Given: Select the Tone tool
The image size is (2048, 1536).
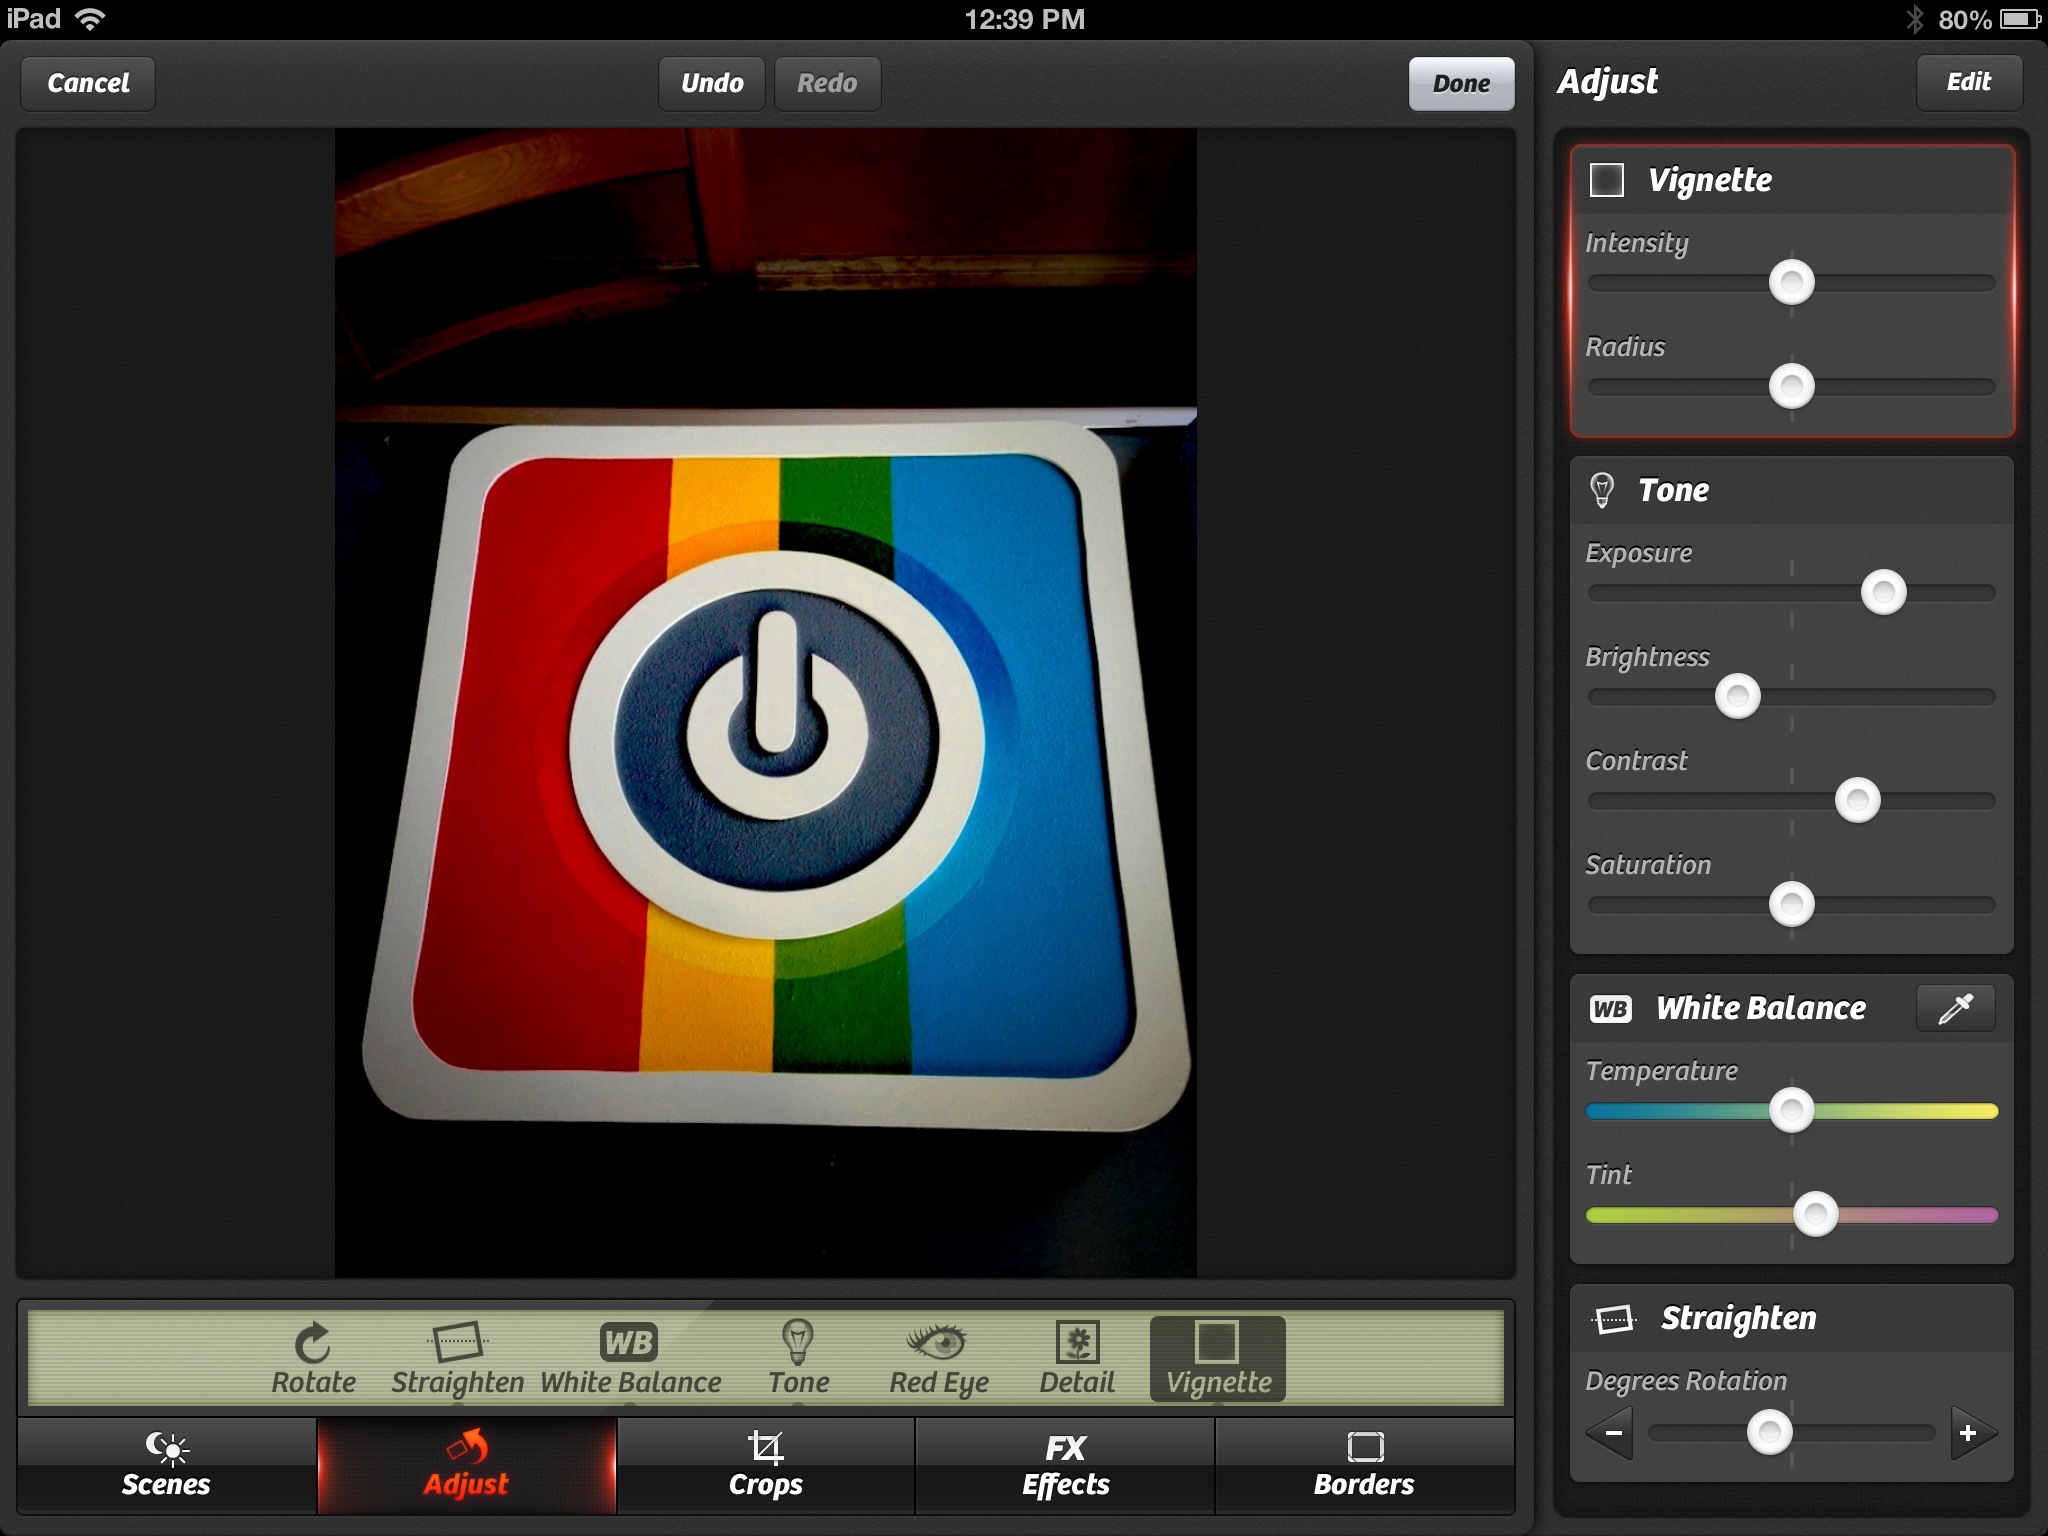Looking at the screenshot, I should tap(797, 1355).
